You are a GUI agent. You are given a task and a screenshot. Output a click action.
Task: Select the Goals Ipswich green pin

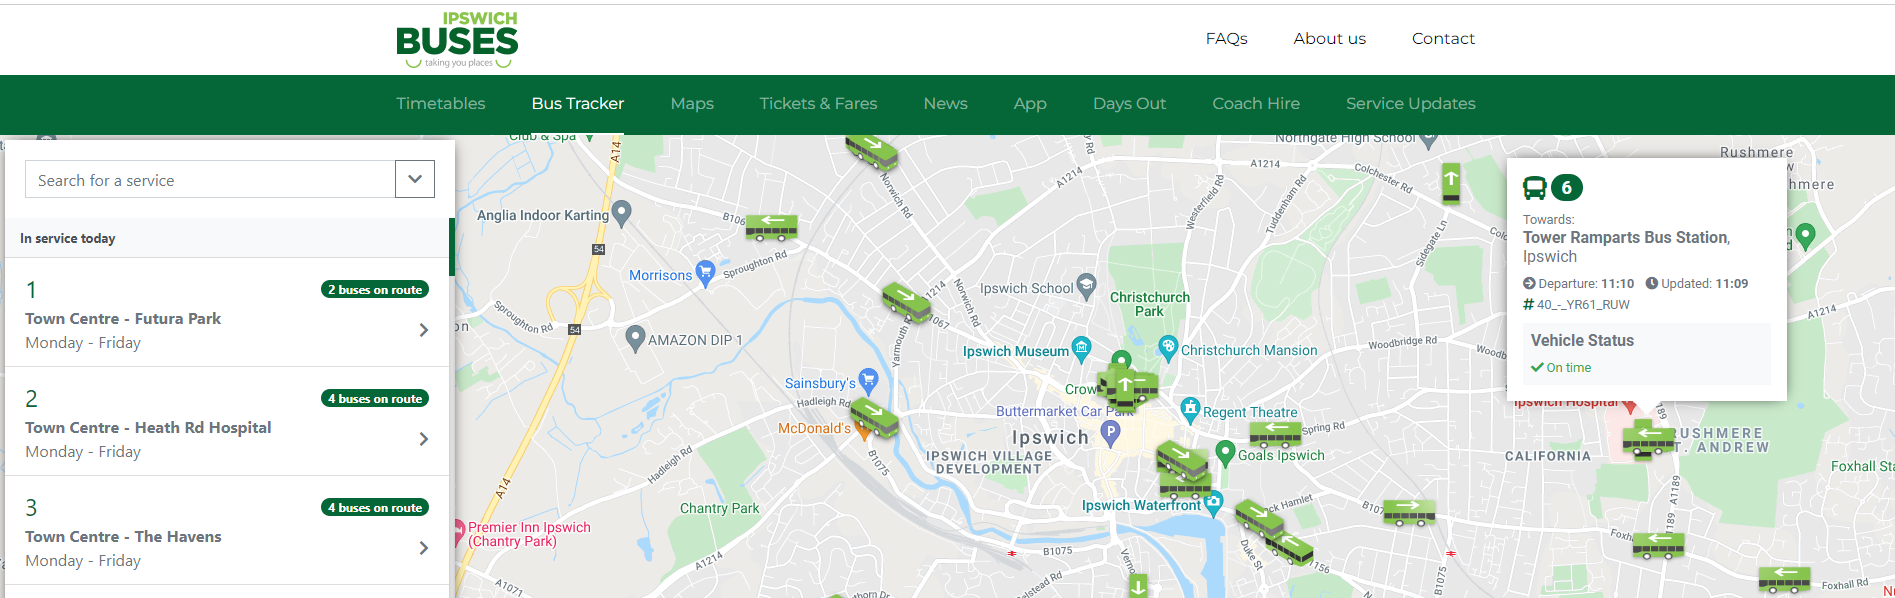pyautogui.click(x=1225, y=453)
